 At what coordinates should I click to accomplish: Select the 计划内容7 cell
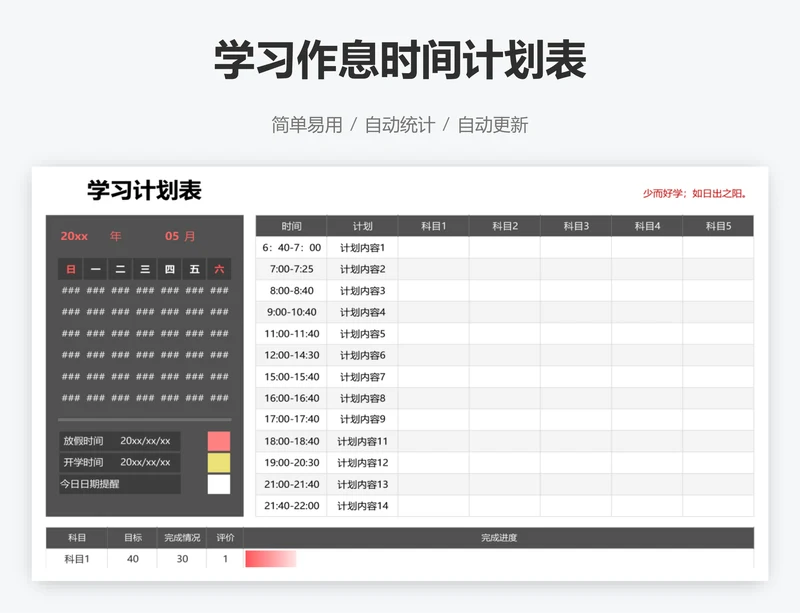[362, 377]
